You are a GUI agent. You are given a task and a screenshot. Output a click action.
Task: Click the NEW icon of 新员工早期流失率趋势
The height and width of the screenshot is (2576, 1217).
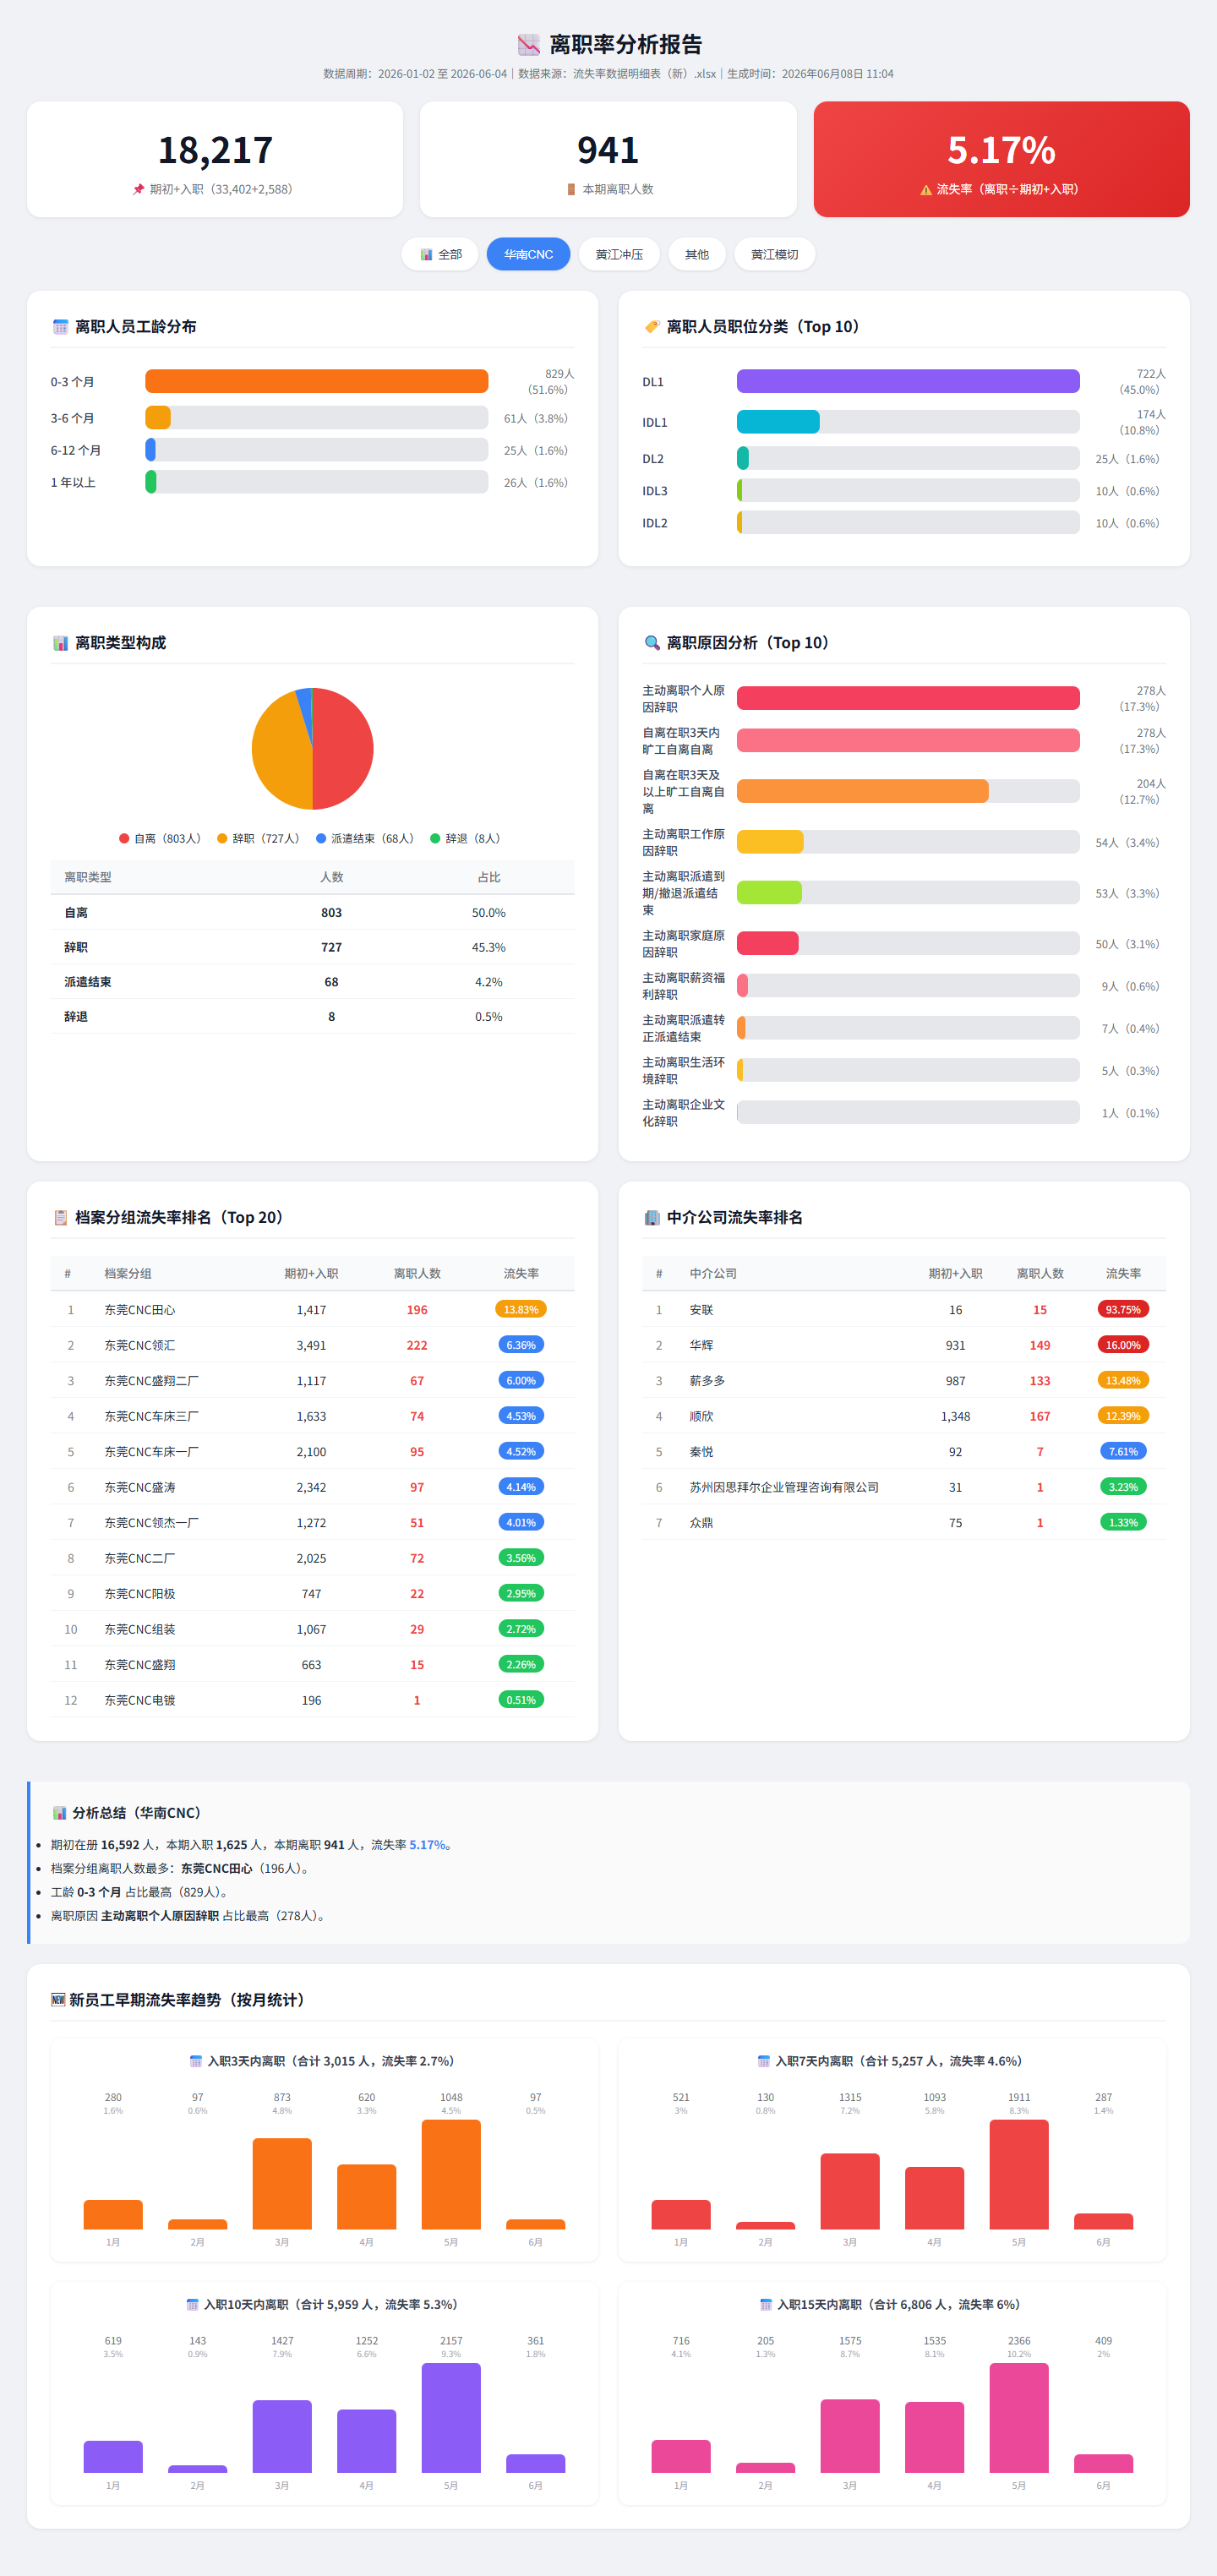pos(58,1999)
